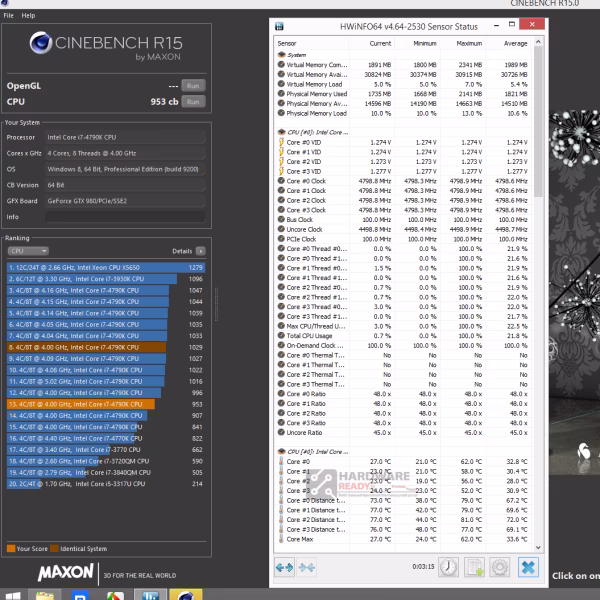This screenshot has width=600, height=600.
Task: Open the Help menu
Action: point(28,16)
